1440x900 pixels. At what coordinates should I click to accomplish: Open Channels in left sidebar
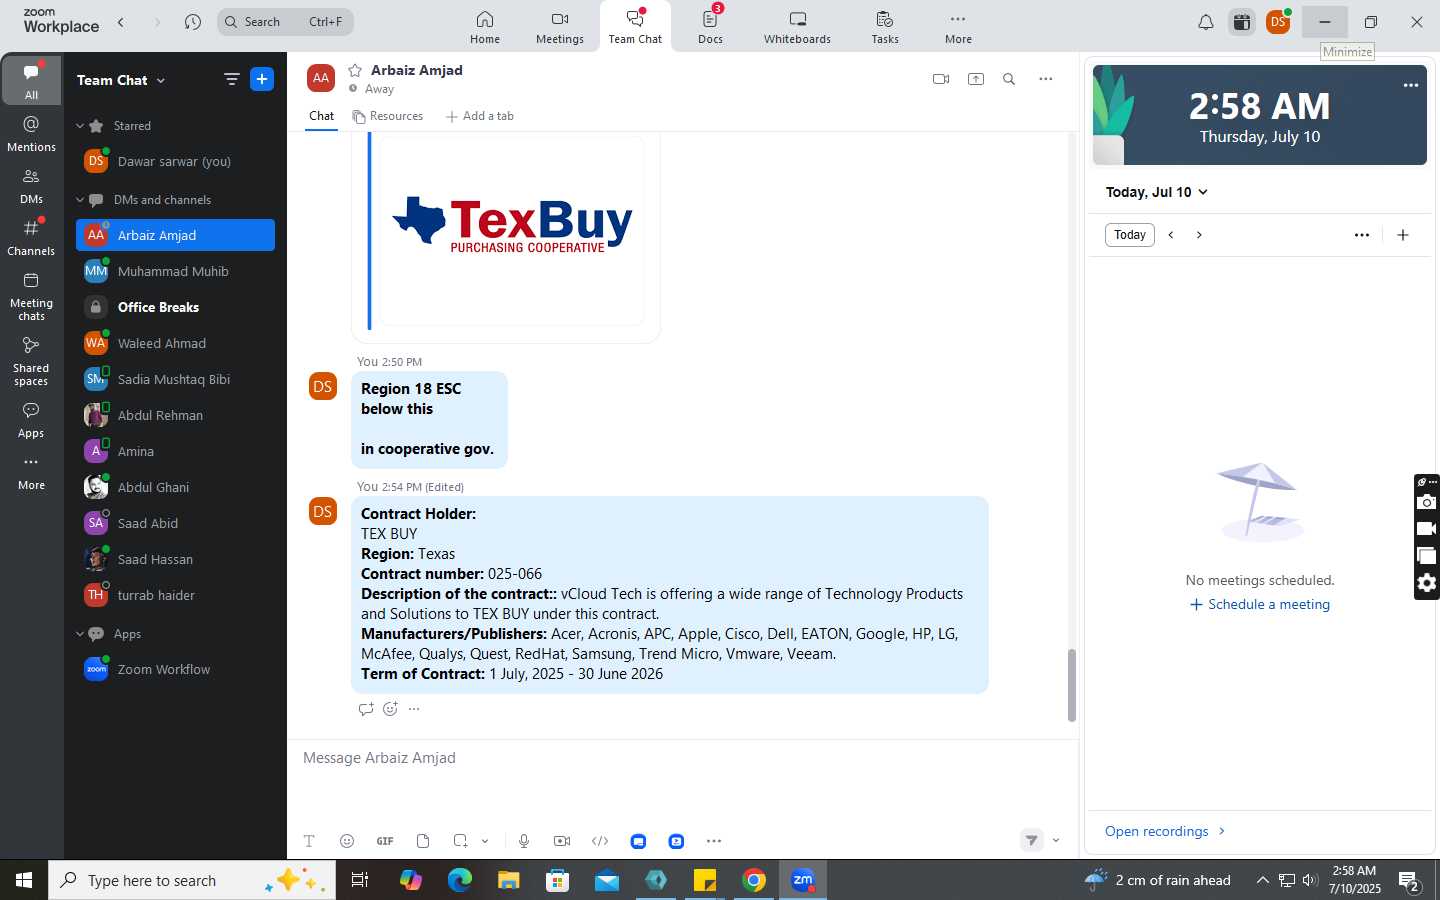pos(32,238)
